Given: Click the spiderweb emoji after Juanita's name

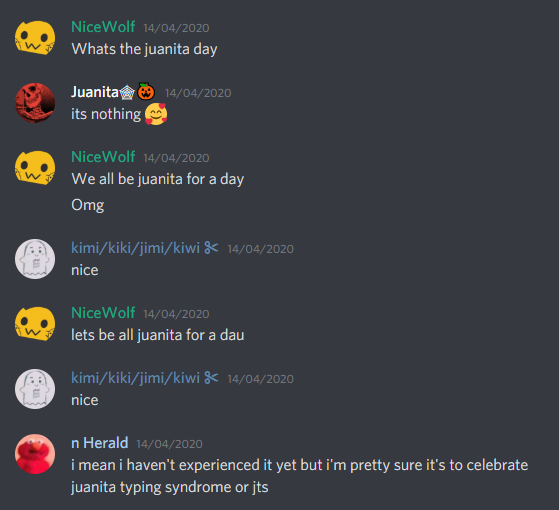Looking at the screenshot, I should 127,93.
